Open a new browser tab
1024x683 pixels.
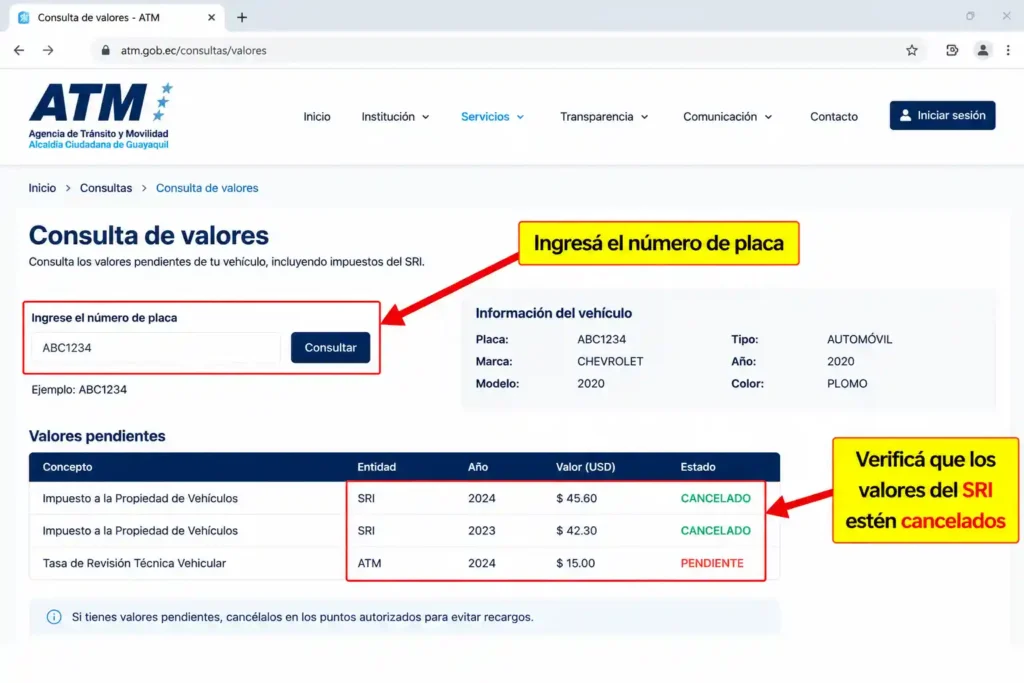(x=242, y=18)
